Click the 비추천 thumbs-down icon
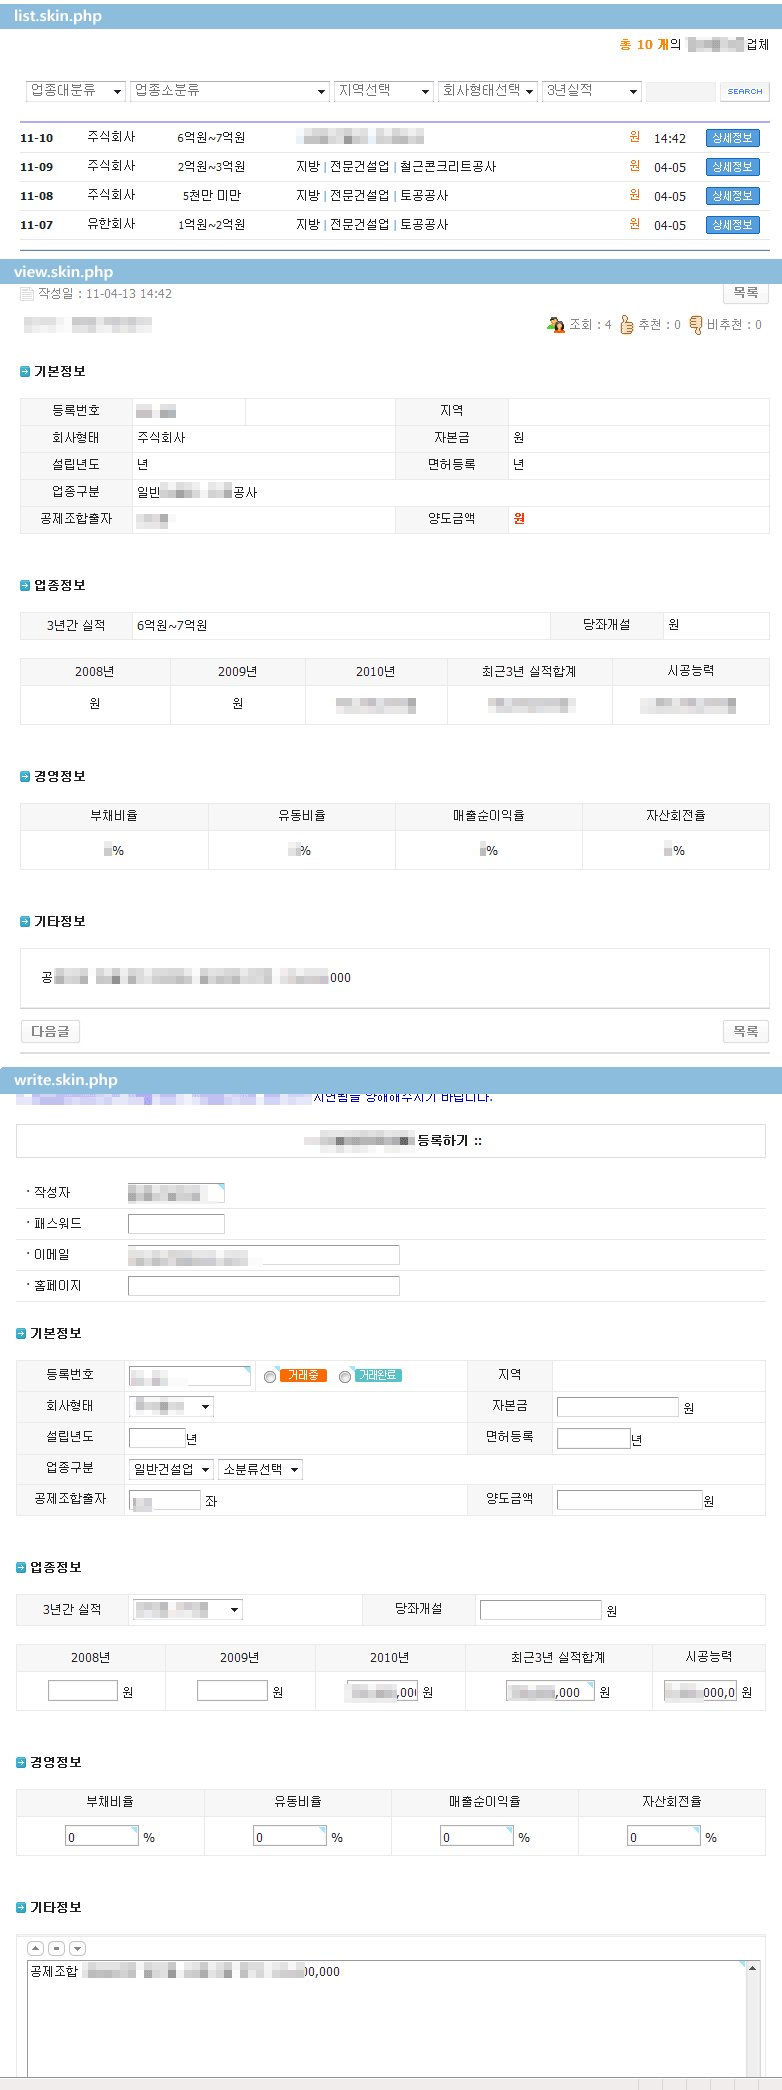Image resolution: width=782 pixels, height=2090 pixels. 695,324
